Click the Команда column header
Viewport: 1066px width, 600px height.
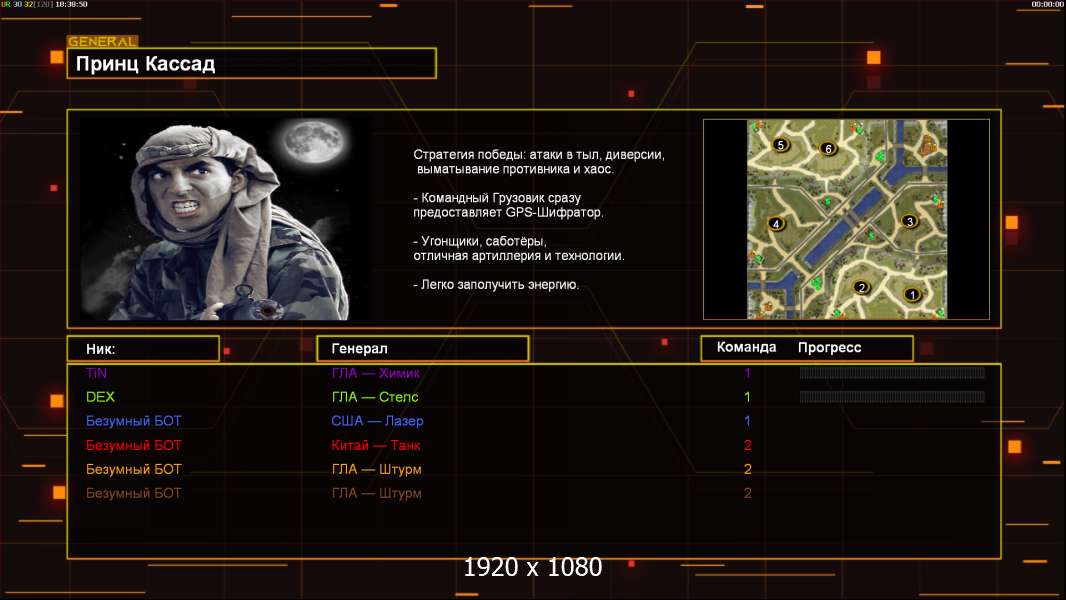point(746,348)
